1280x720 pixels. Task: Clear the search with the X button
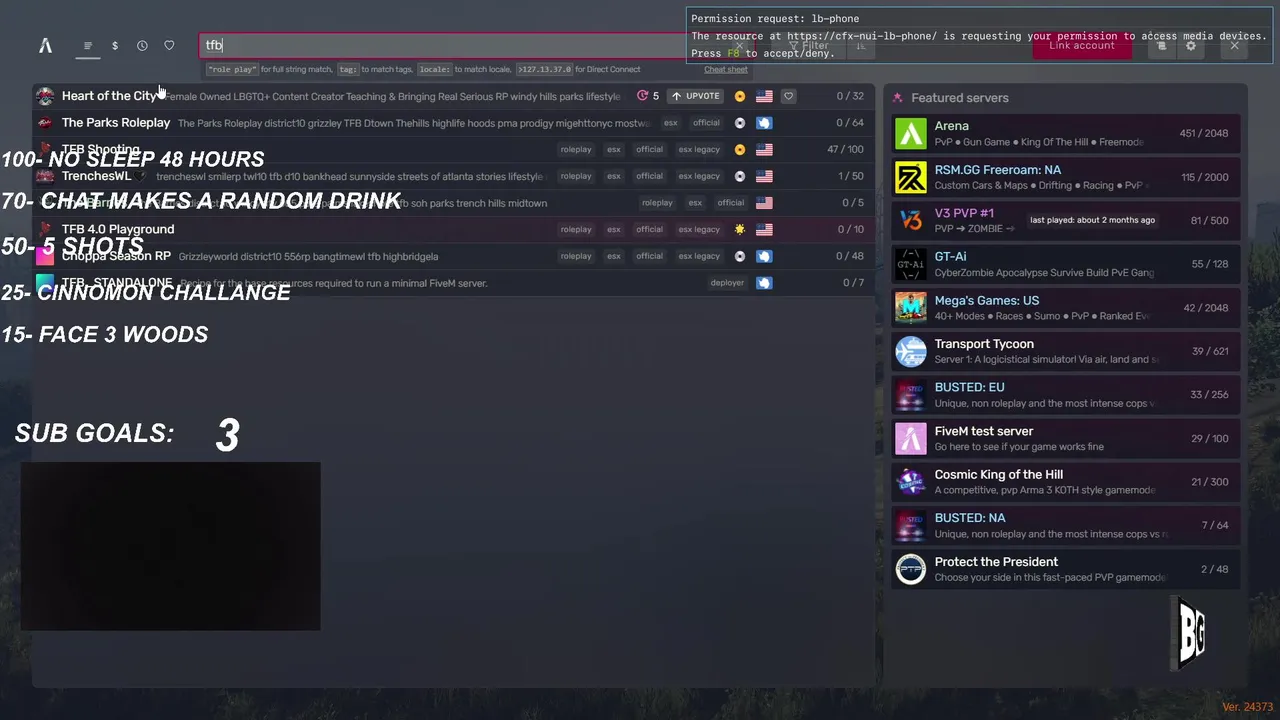[x=739, y=45]
